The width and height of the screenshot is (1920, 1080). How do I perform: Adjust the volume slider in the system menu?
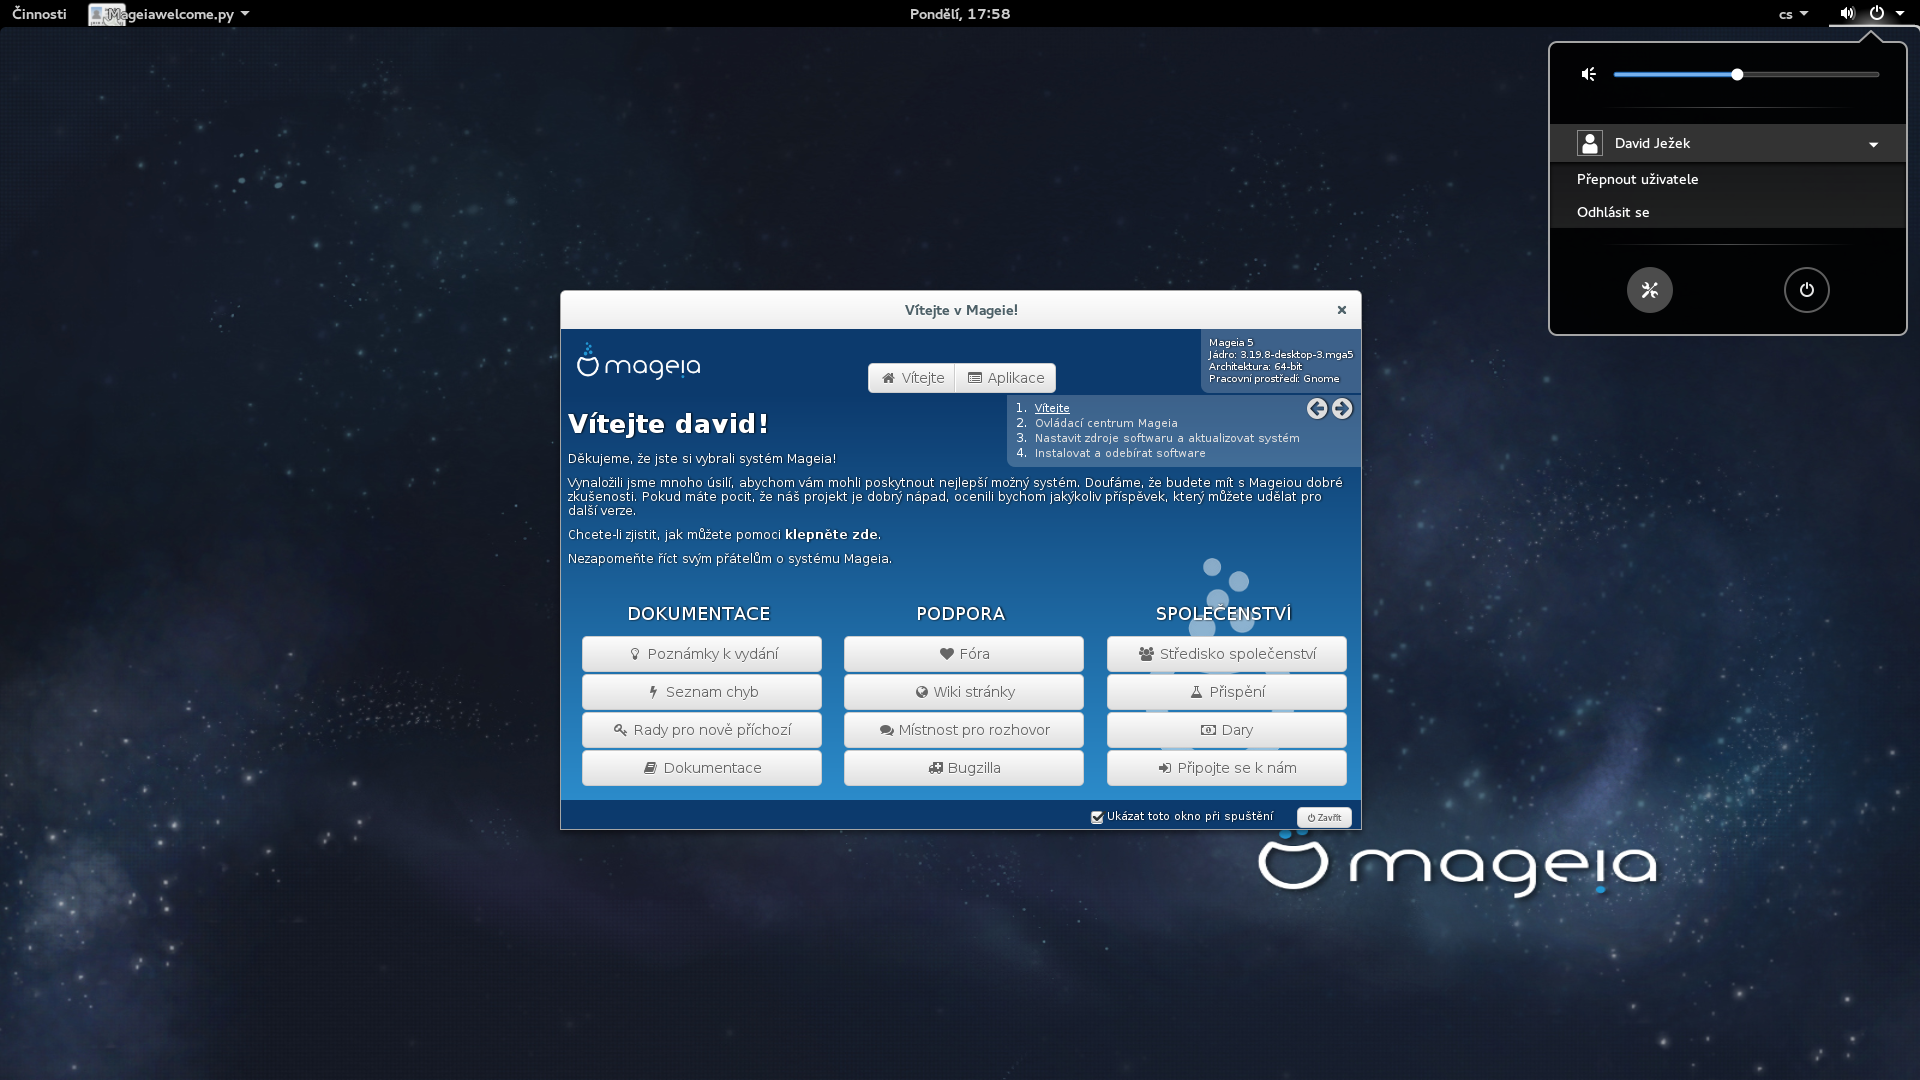click(x=1746, y=74)
